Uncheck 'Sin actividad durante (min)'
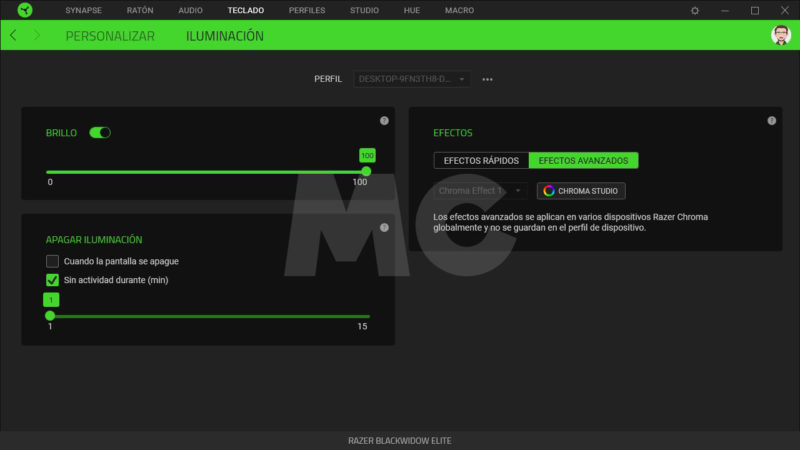Screen dimensions: 800x450 point(53,280)
